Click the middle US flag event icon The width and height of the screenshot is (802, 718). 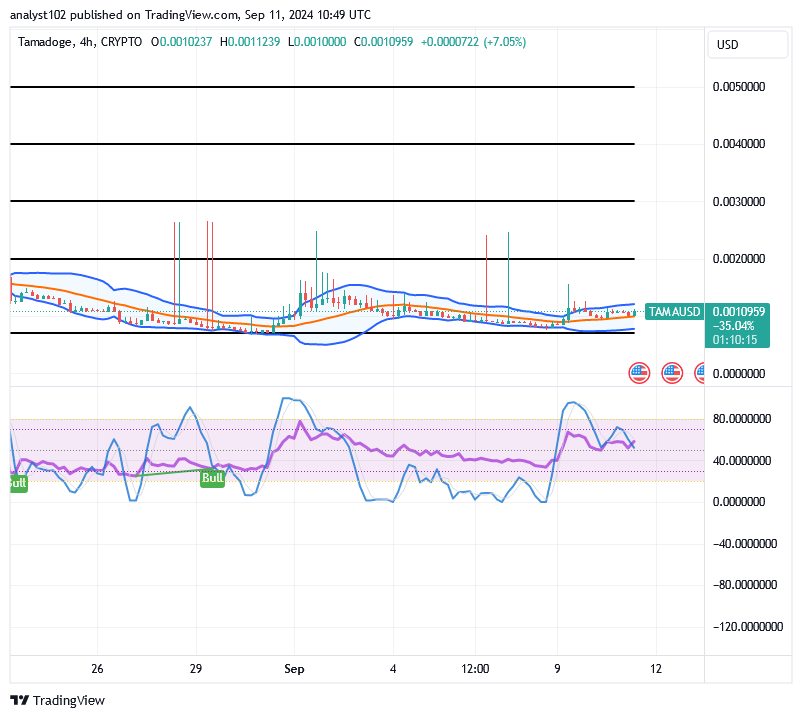(670, 372)
